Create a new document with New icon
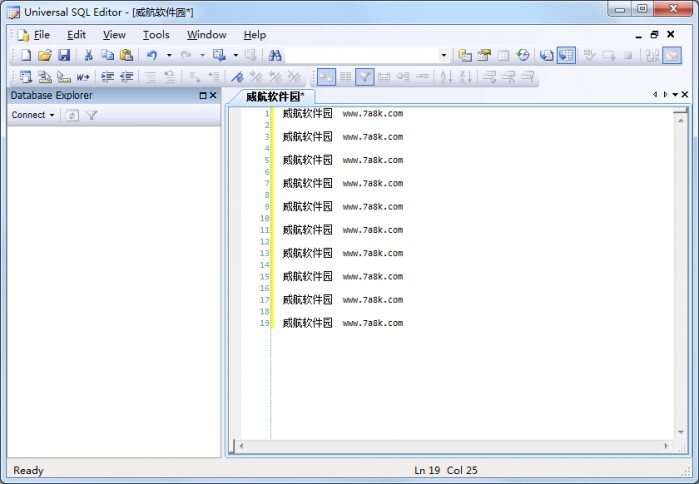 tap(26, 55)
